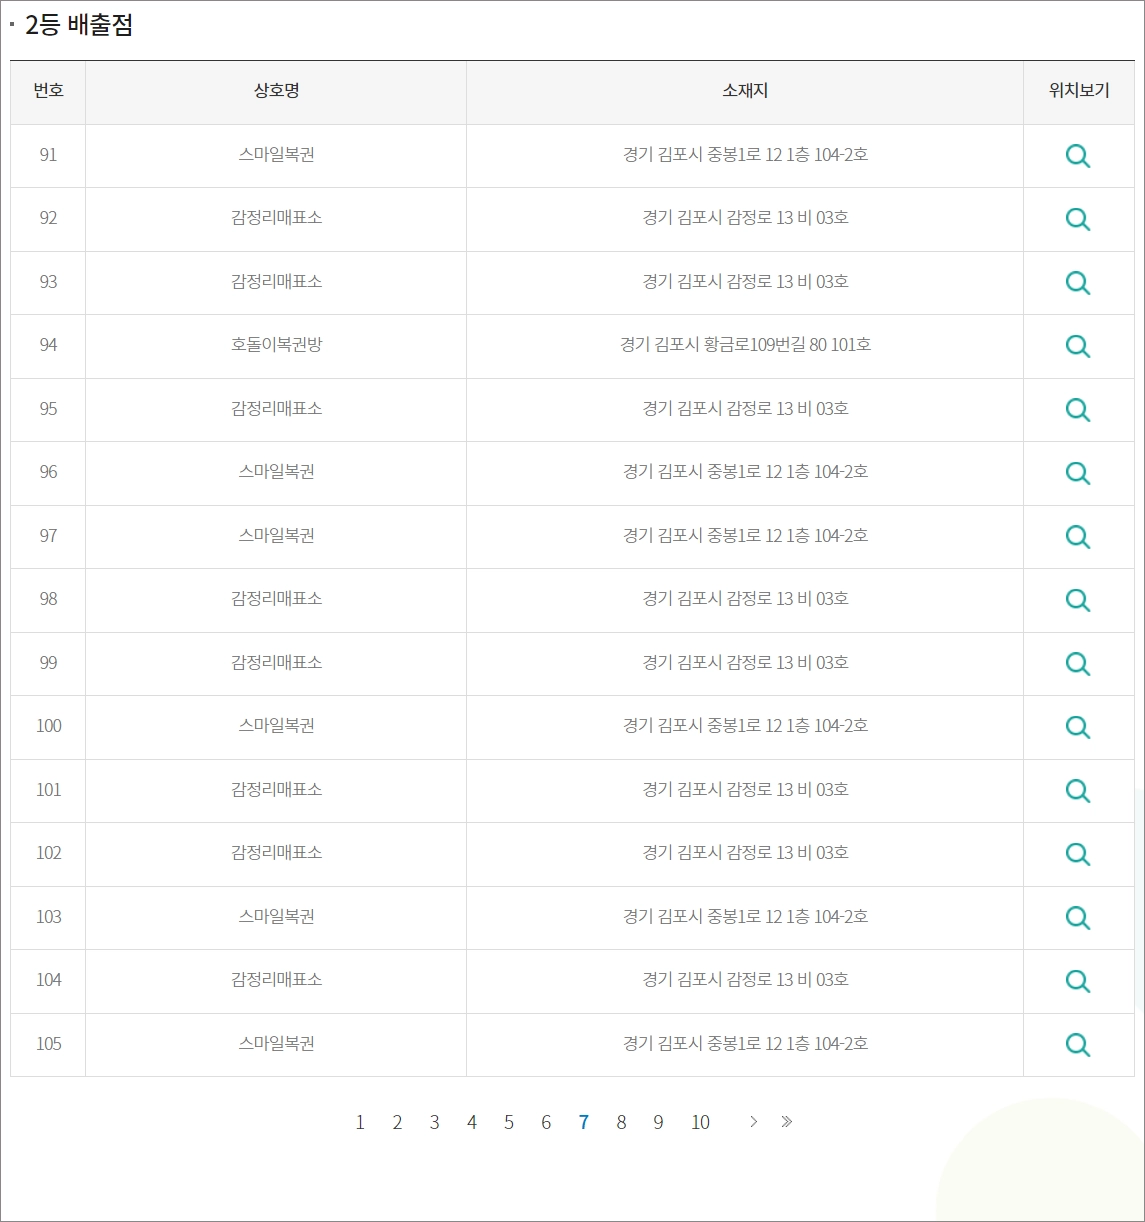Screen dimensions: 1145x1222
Task: Select the currently active page 7
Action: (x=584, y=1122)
